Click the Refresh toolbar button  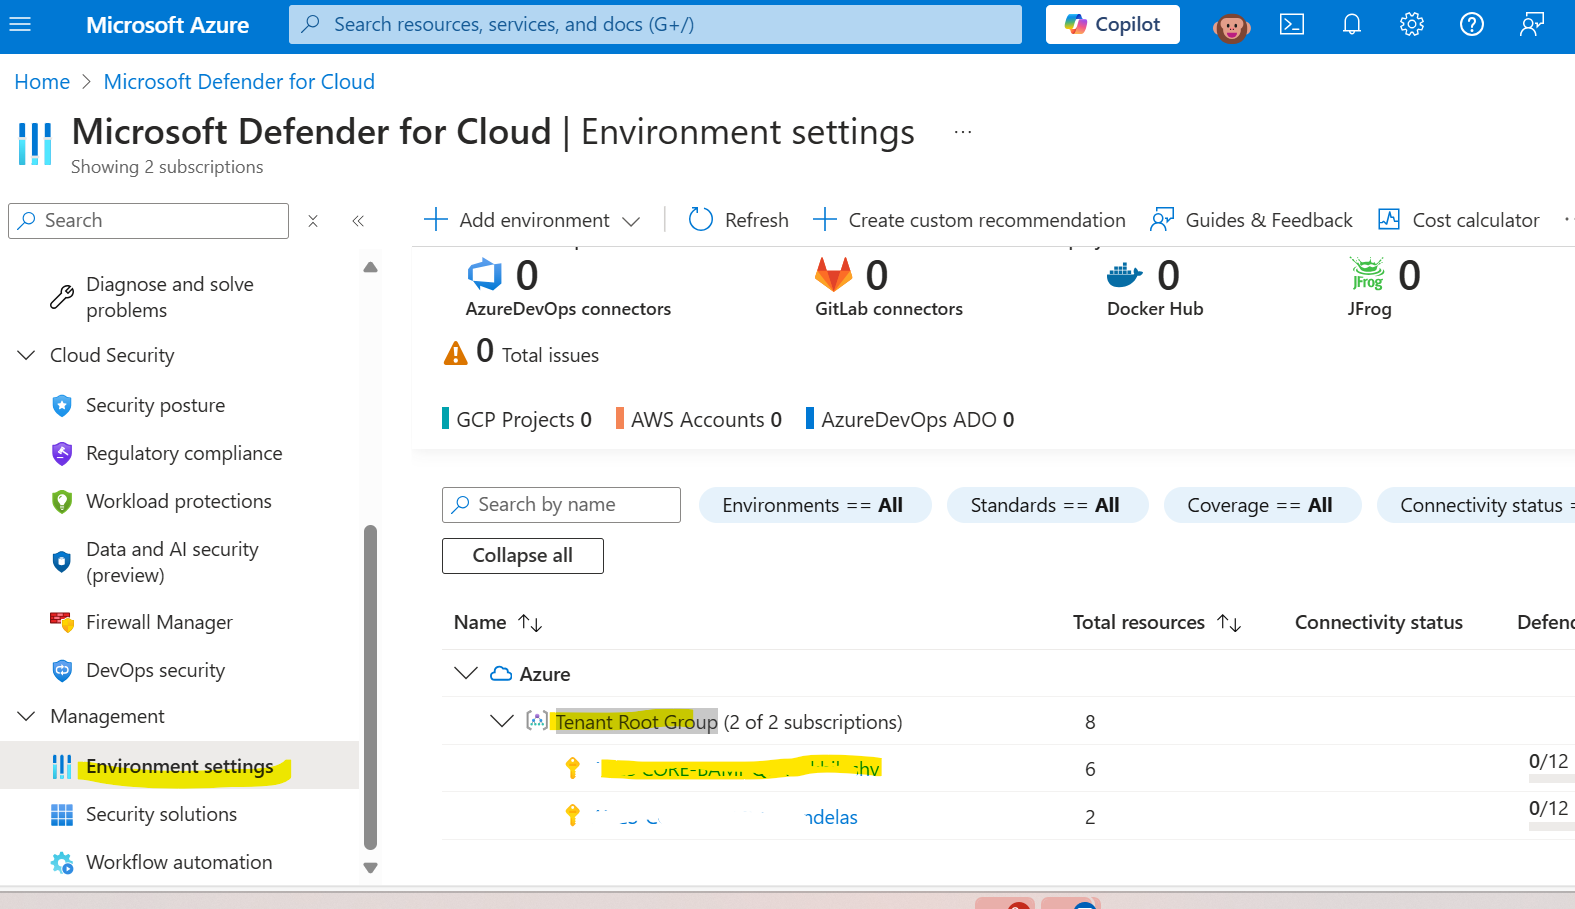click(739, 220)
